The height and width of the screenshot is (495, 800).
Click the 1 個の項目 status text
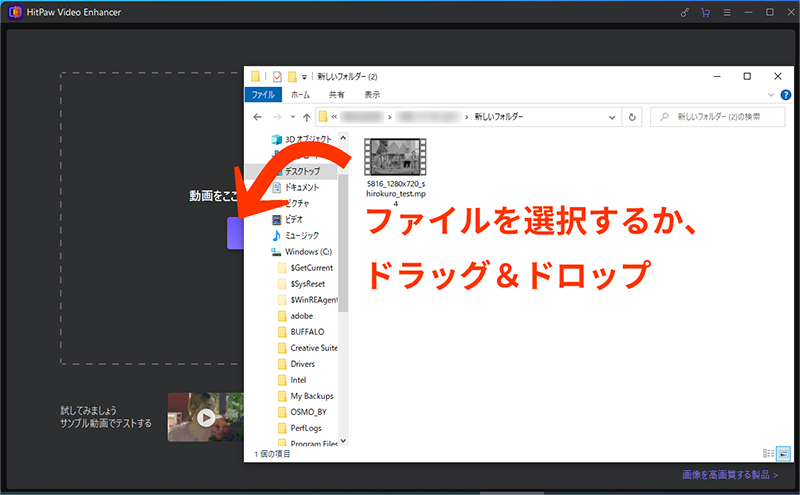(x=271, y=454)
